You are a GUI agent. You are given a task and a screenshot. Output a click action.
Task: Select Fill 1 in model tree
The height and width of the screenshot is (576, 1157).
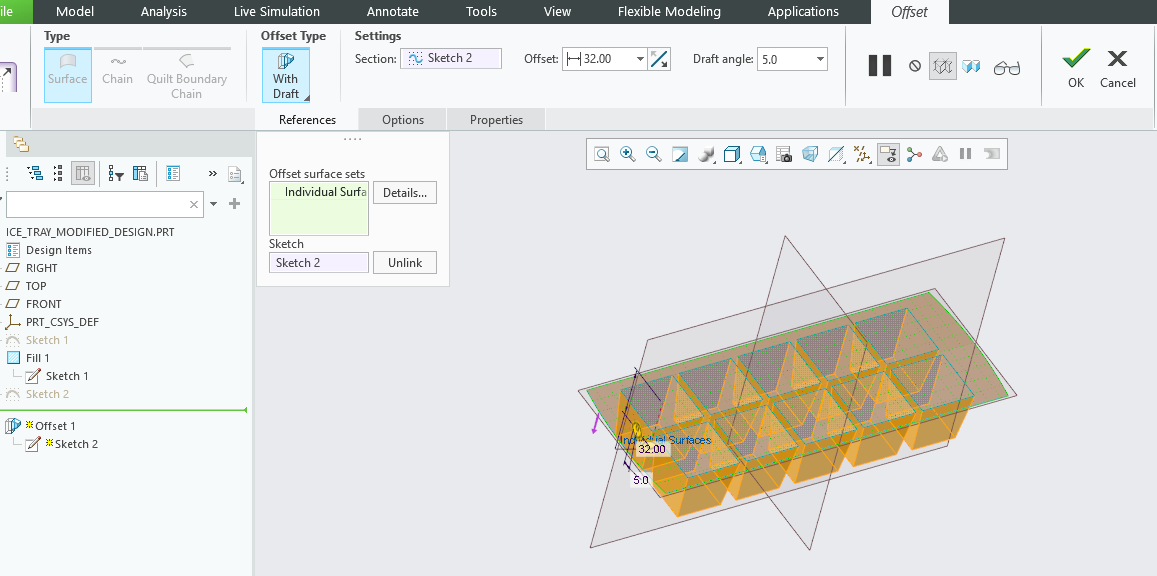tap(37, 358)
